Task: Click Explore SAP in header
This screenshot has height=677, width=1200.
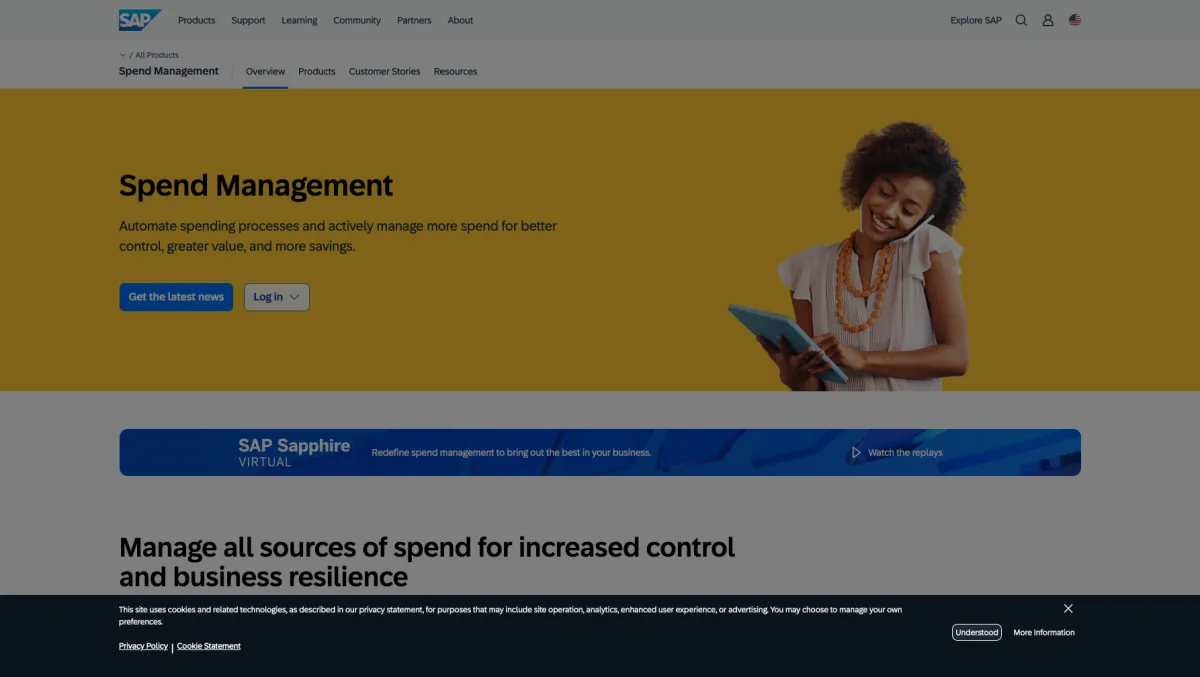Action: (976, 20)
